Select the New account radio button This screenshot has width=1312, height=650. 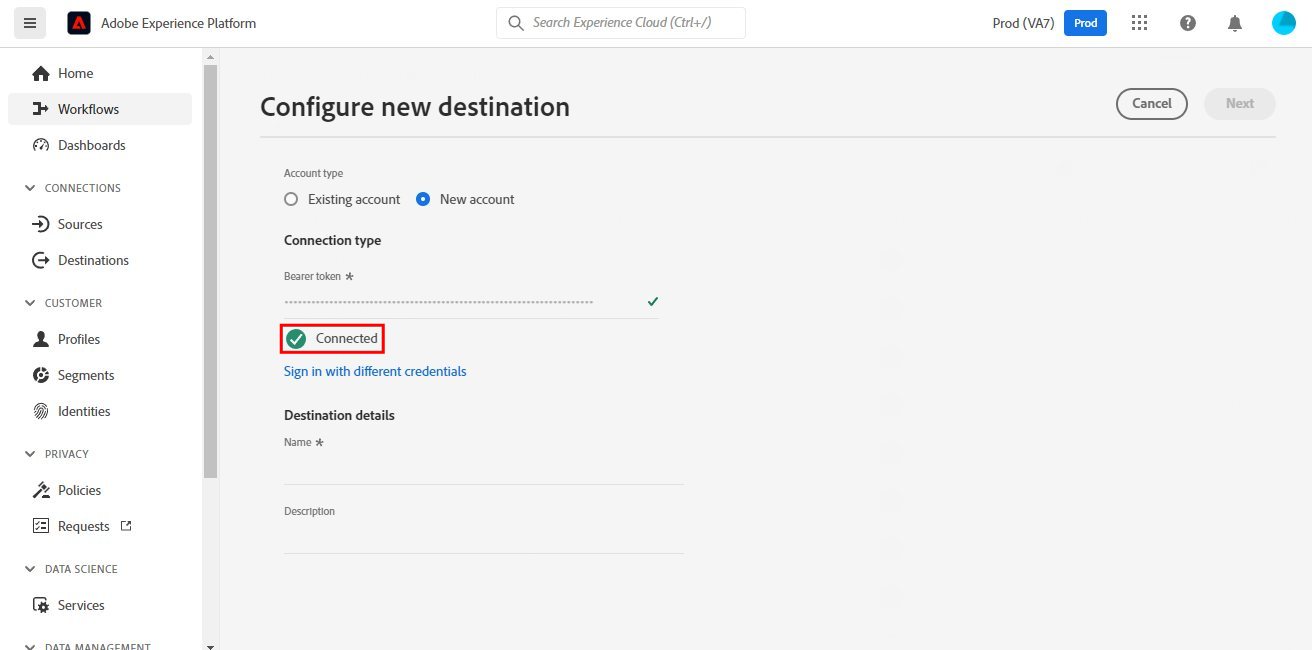423,199
